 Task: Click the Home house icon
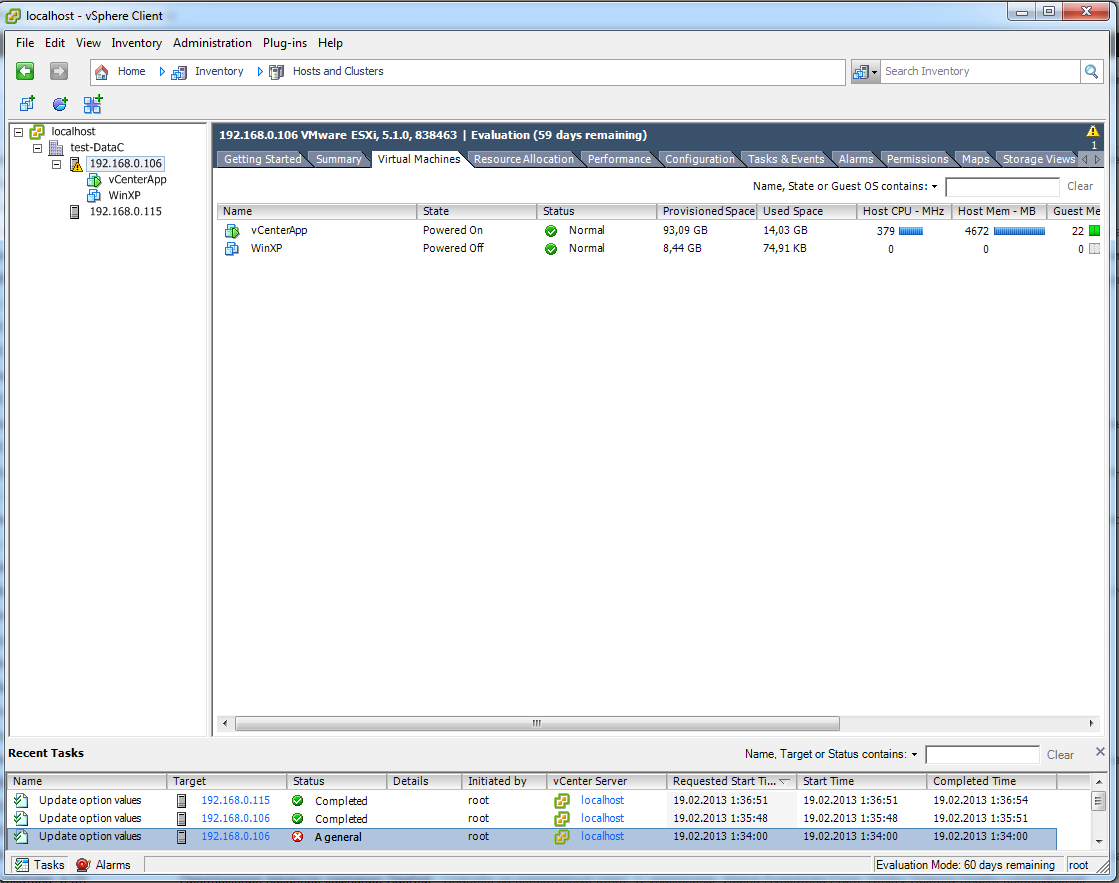point(101,71)
